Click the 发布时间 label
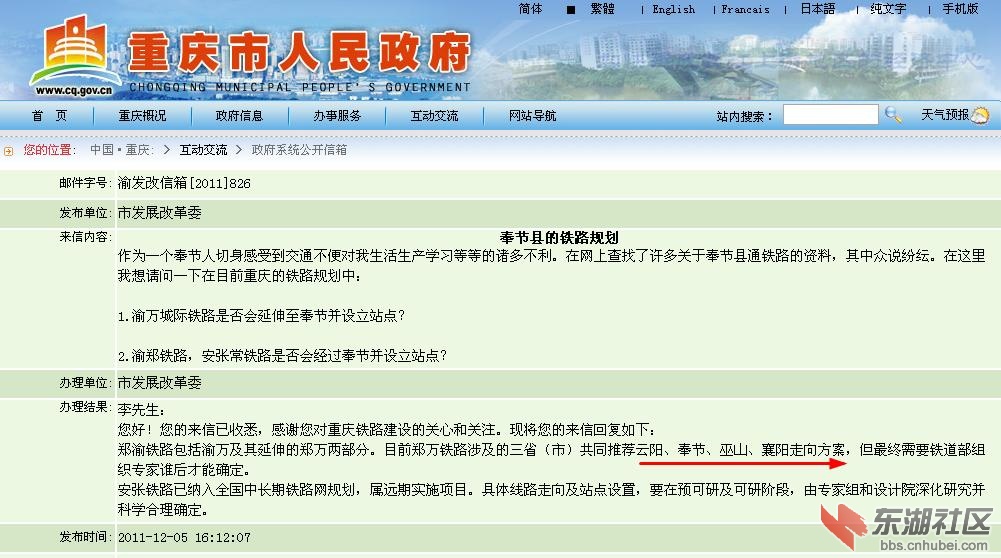The height and width of the screenshot is (558, 1001). click(x=85, y=537)
